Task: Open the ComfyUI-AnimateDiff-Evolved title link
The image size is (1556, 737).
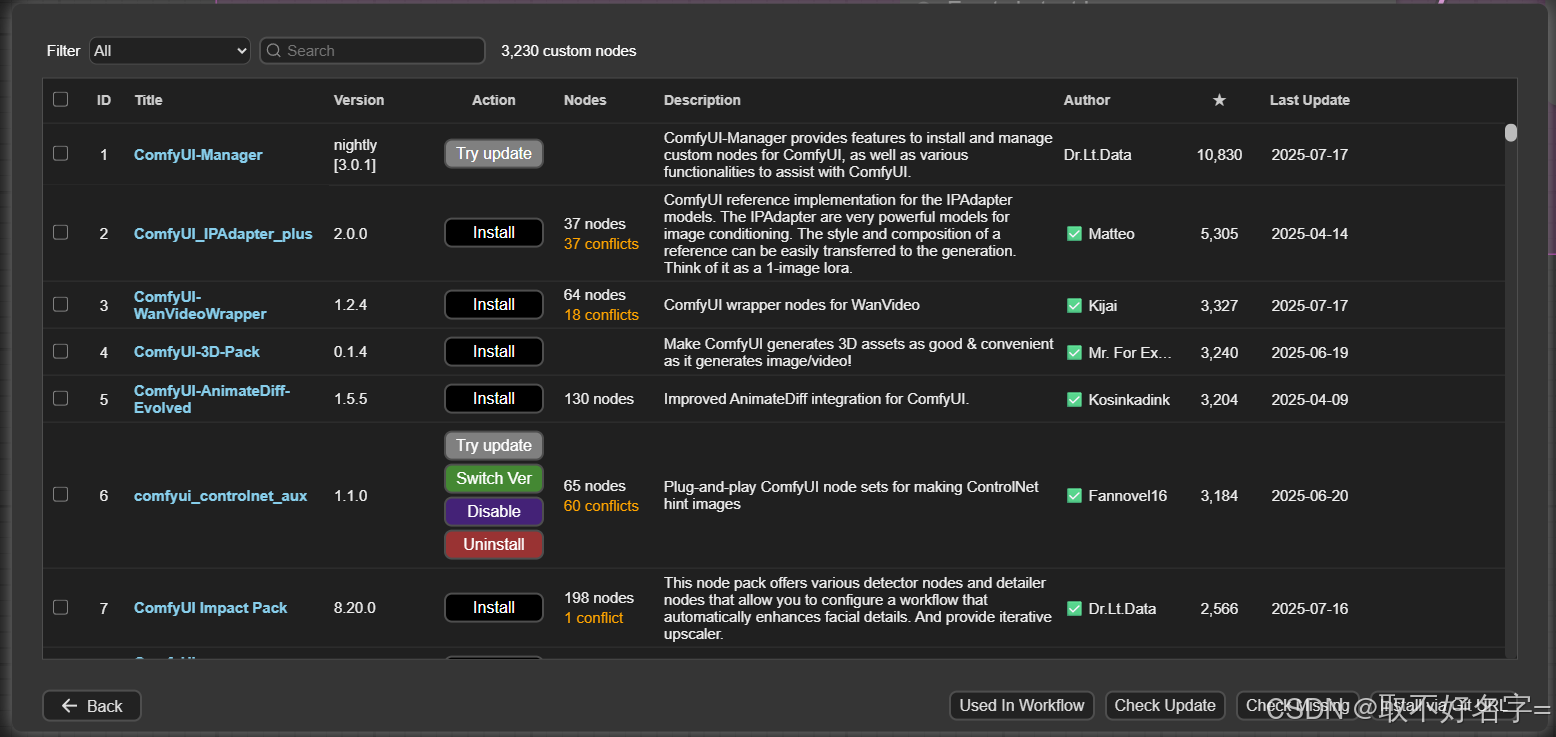Action: point(212,399)
